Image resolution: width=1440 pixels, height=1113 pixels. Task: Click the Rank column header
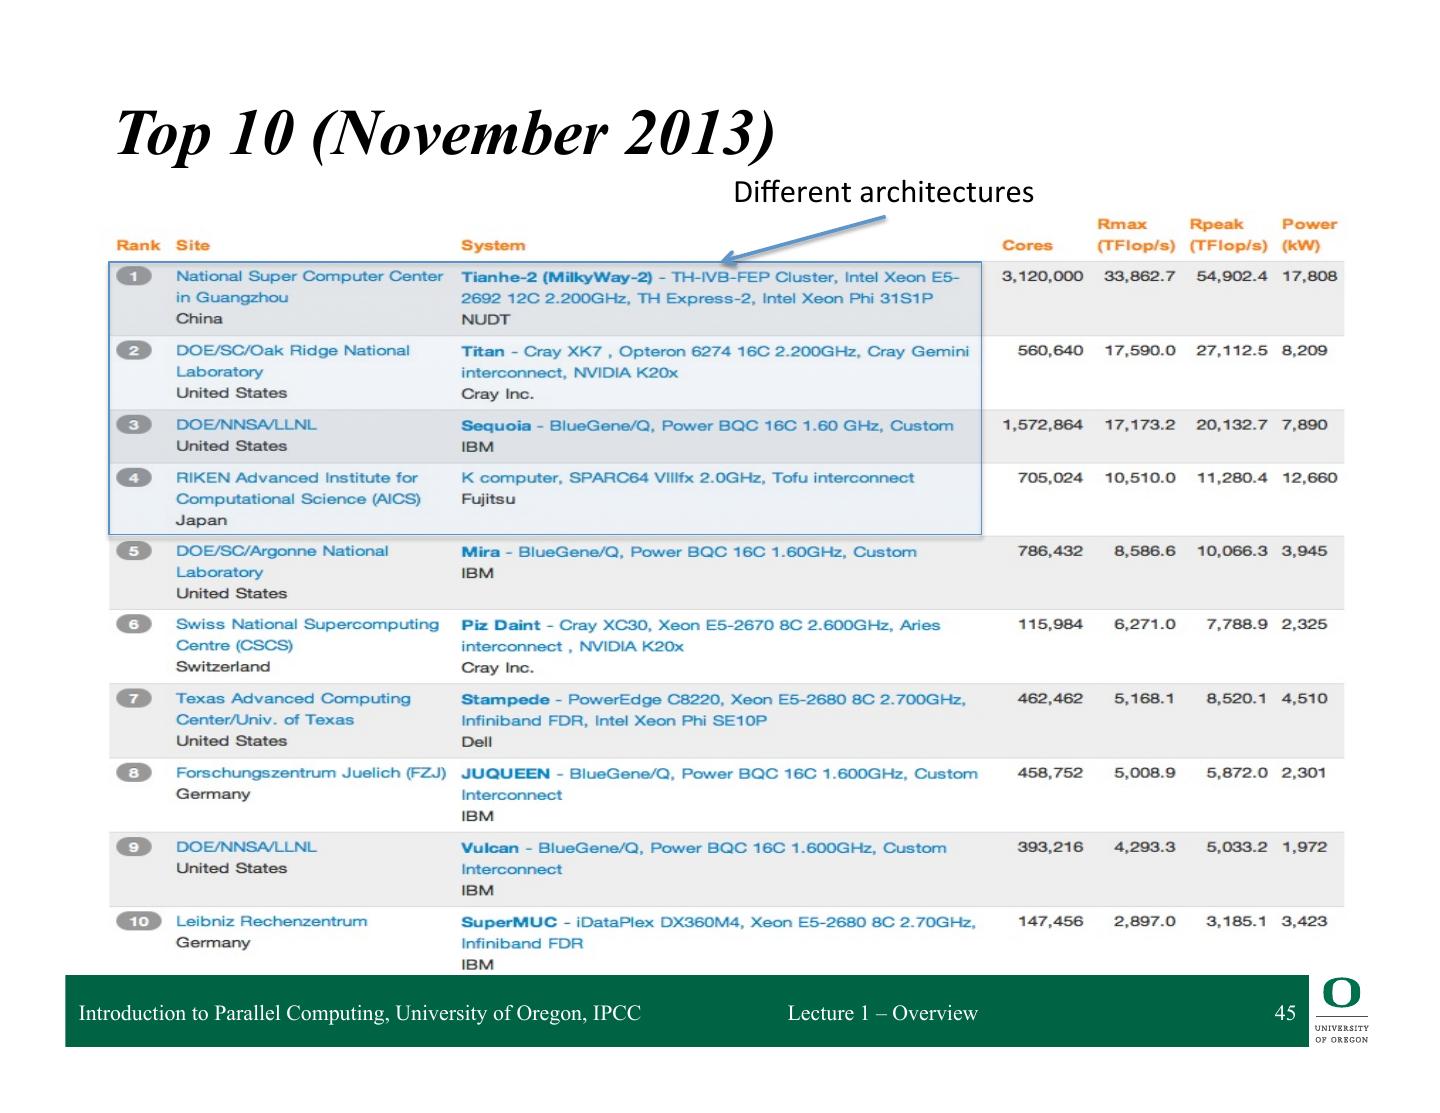[x=138, y=245]
